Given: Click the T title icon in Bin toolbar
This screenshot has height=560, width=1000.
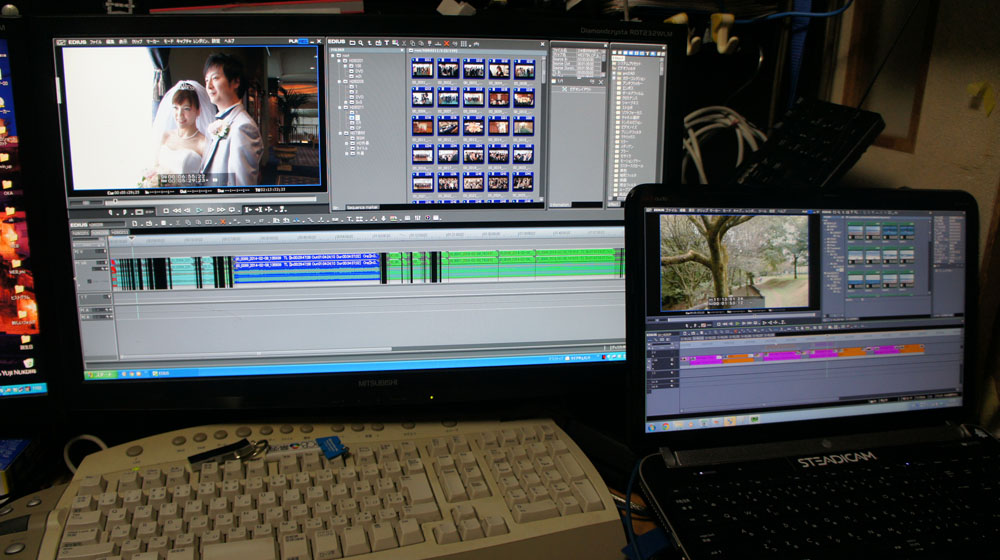Looking at the screenshot, I should point(386,43).
